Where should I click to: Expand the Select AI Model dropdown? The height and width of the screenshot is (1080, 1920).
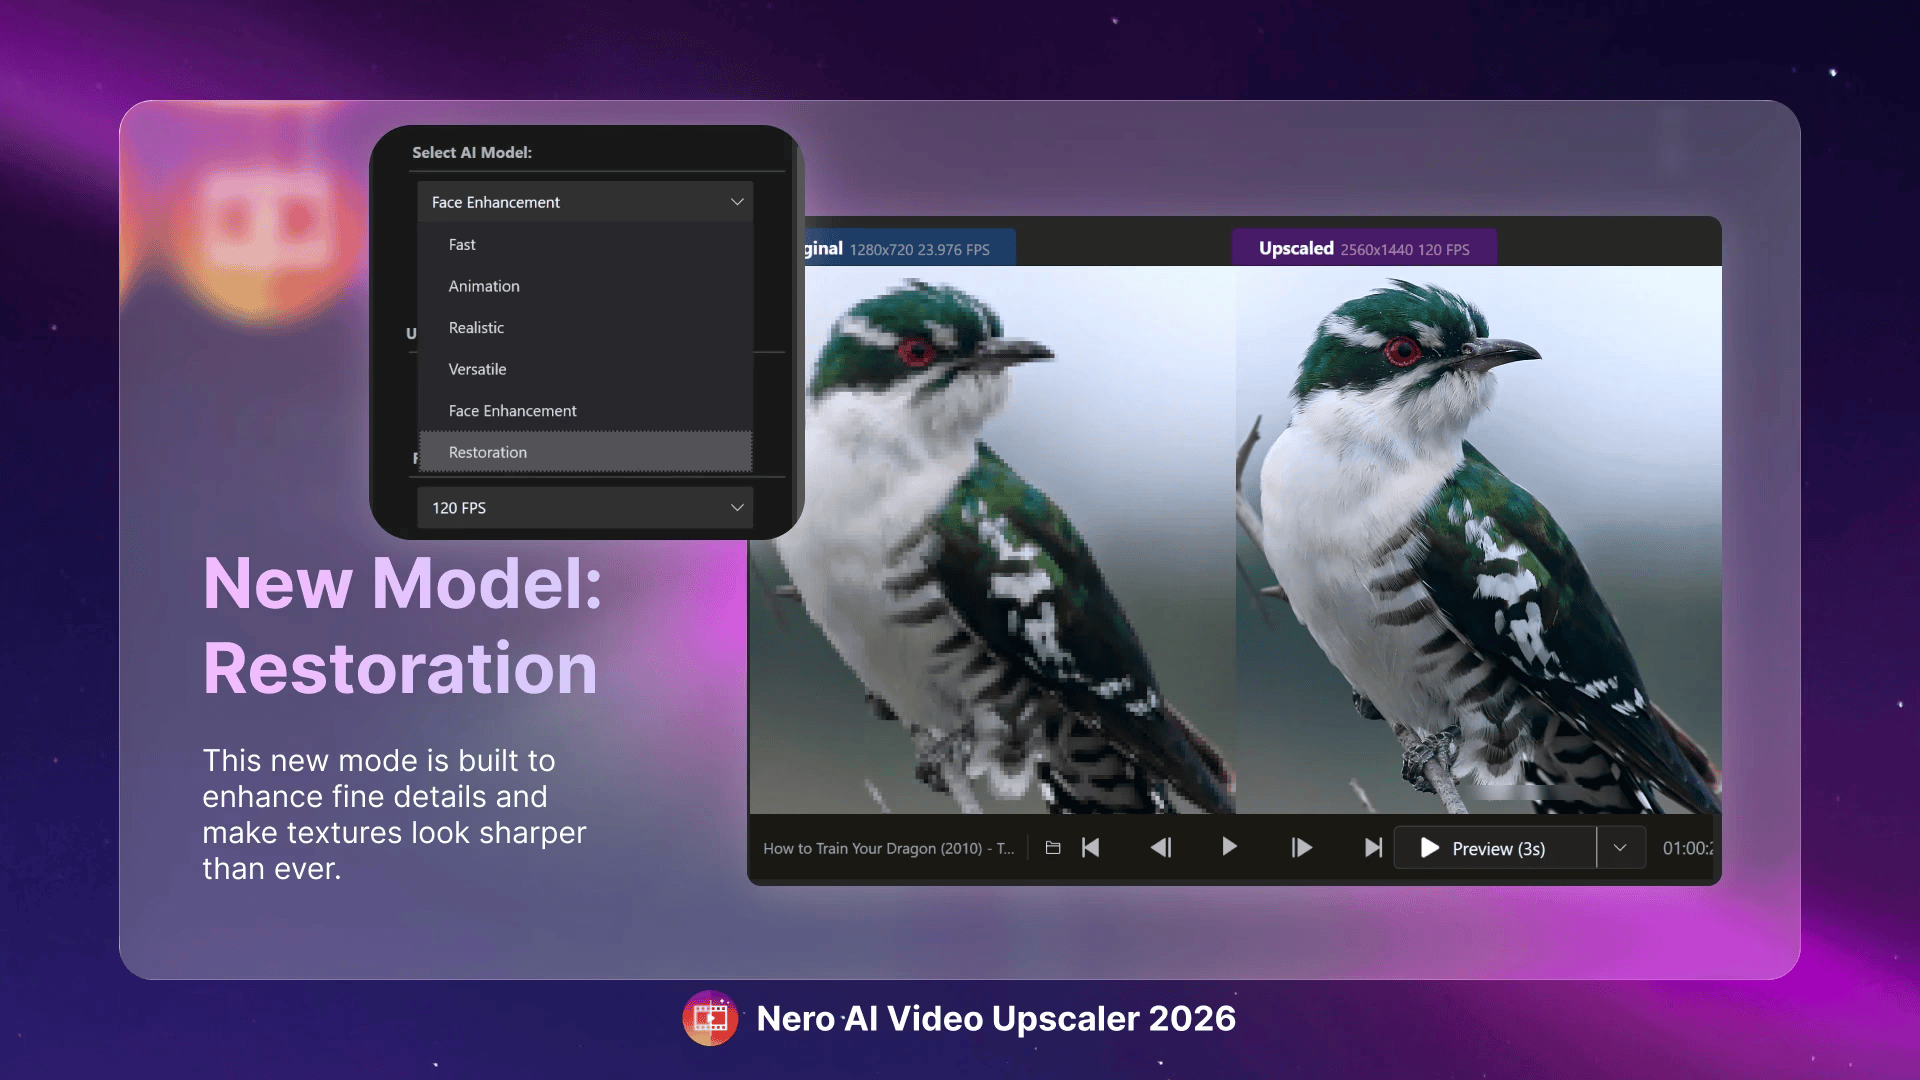[584, 201]
